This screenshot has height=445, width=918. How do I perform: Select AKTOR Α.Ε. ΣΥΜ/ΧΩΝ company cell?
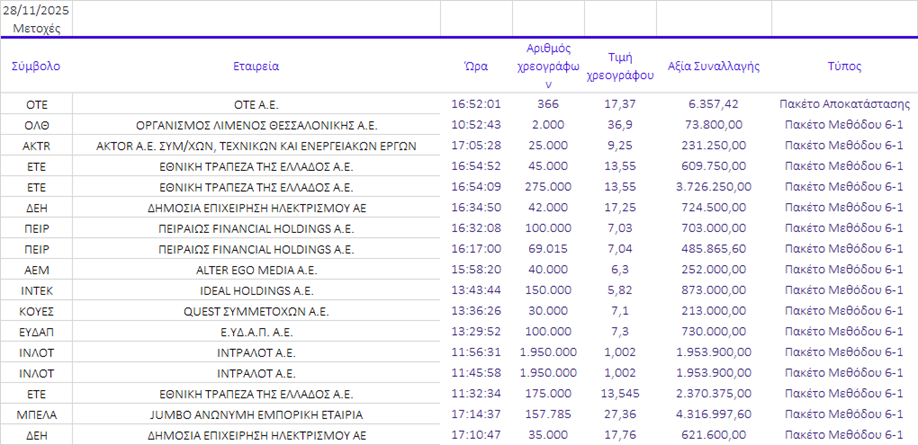click(x=256, y=146)
